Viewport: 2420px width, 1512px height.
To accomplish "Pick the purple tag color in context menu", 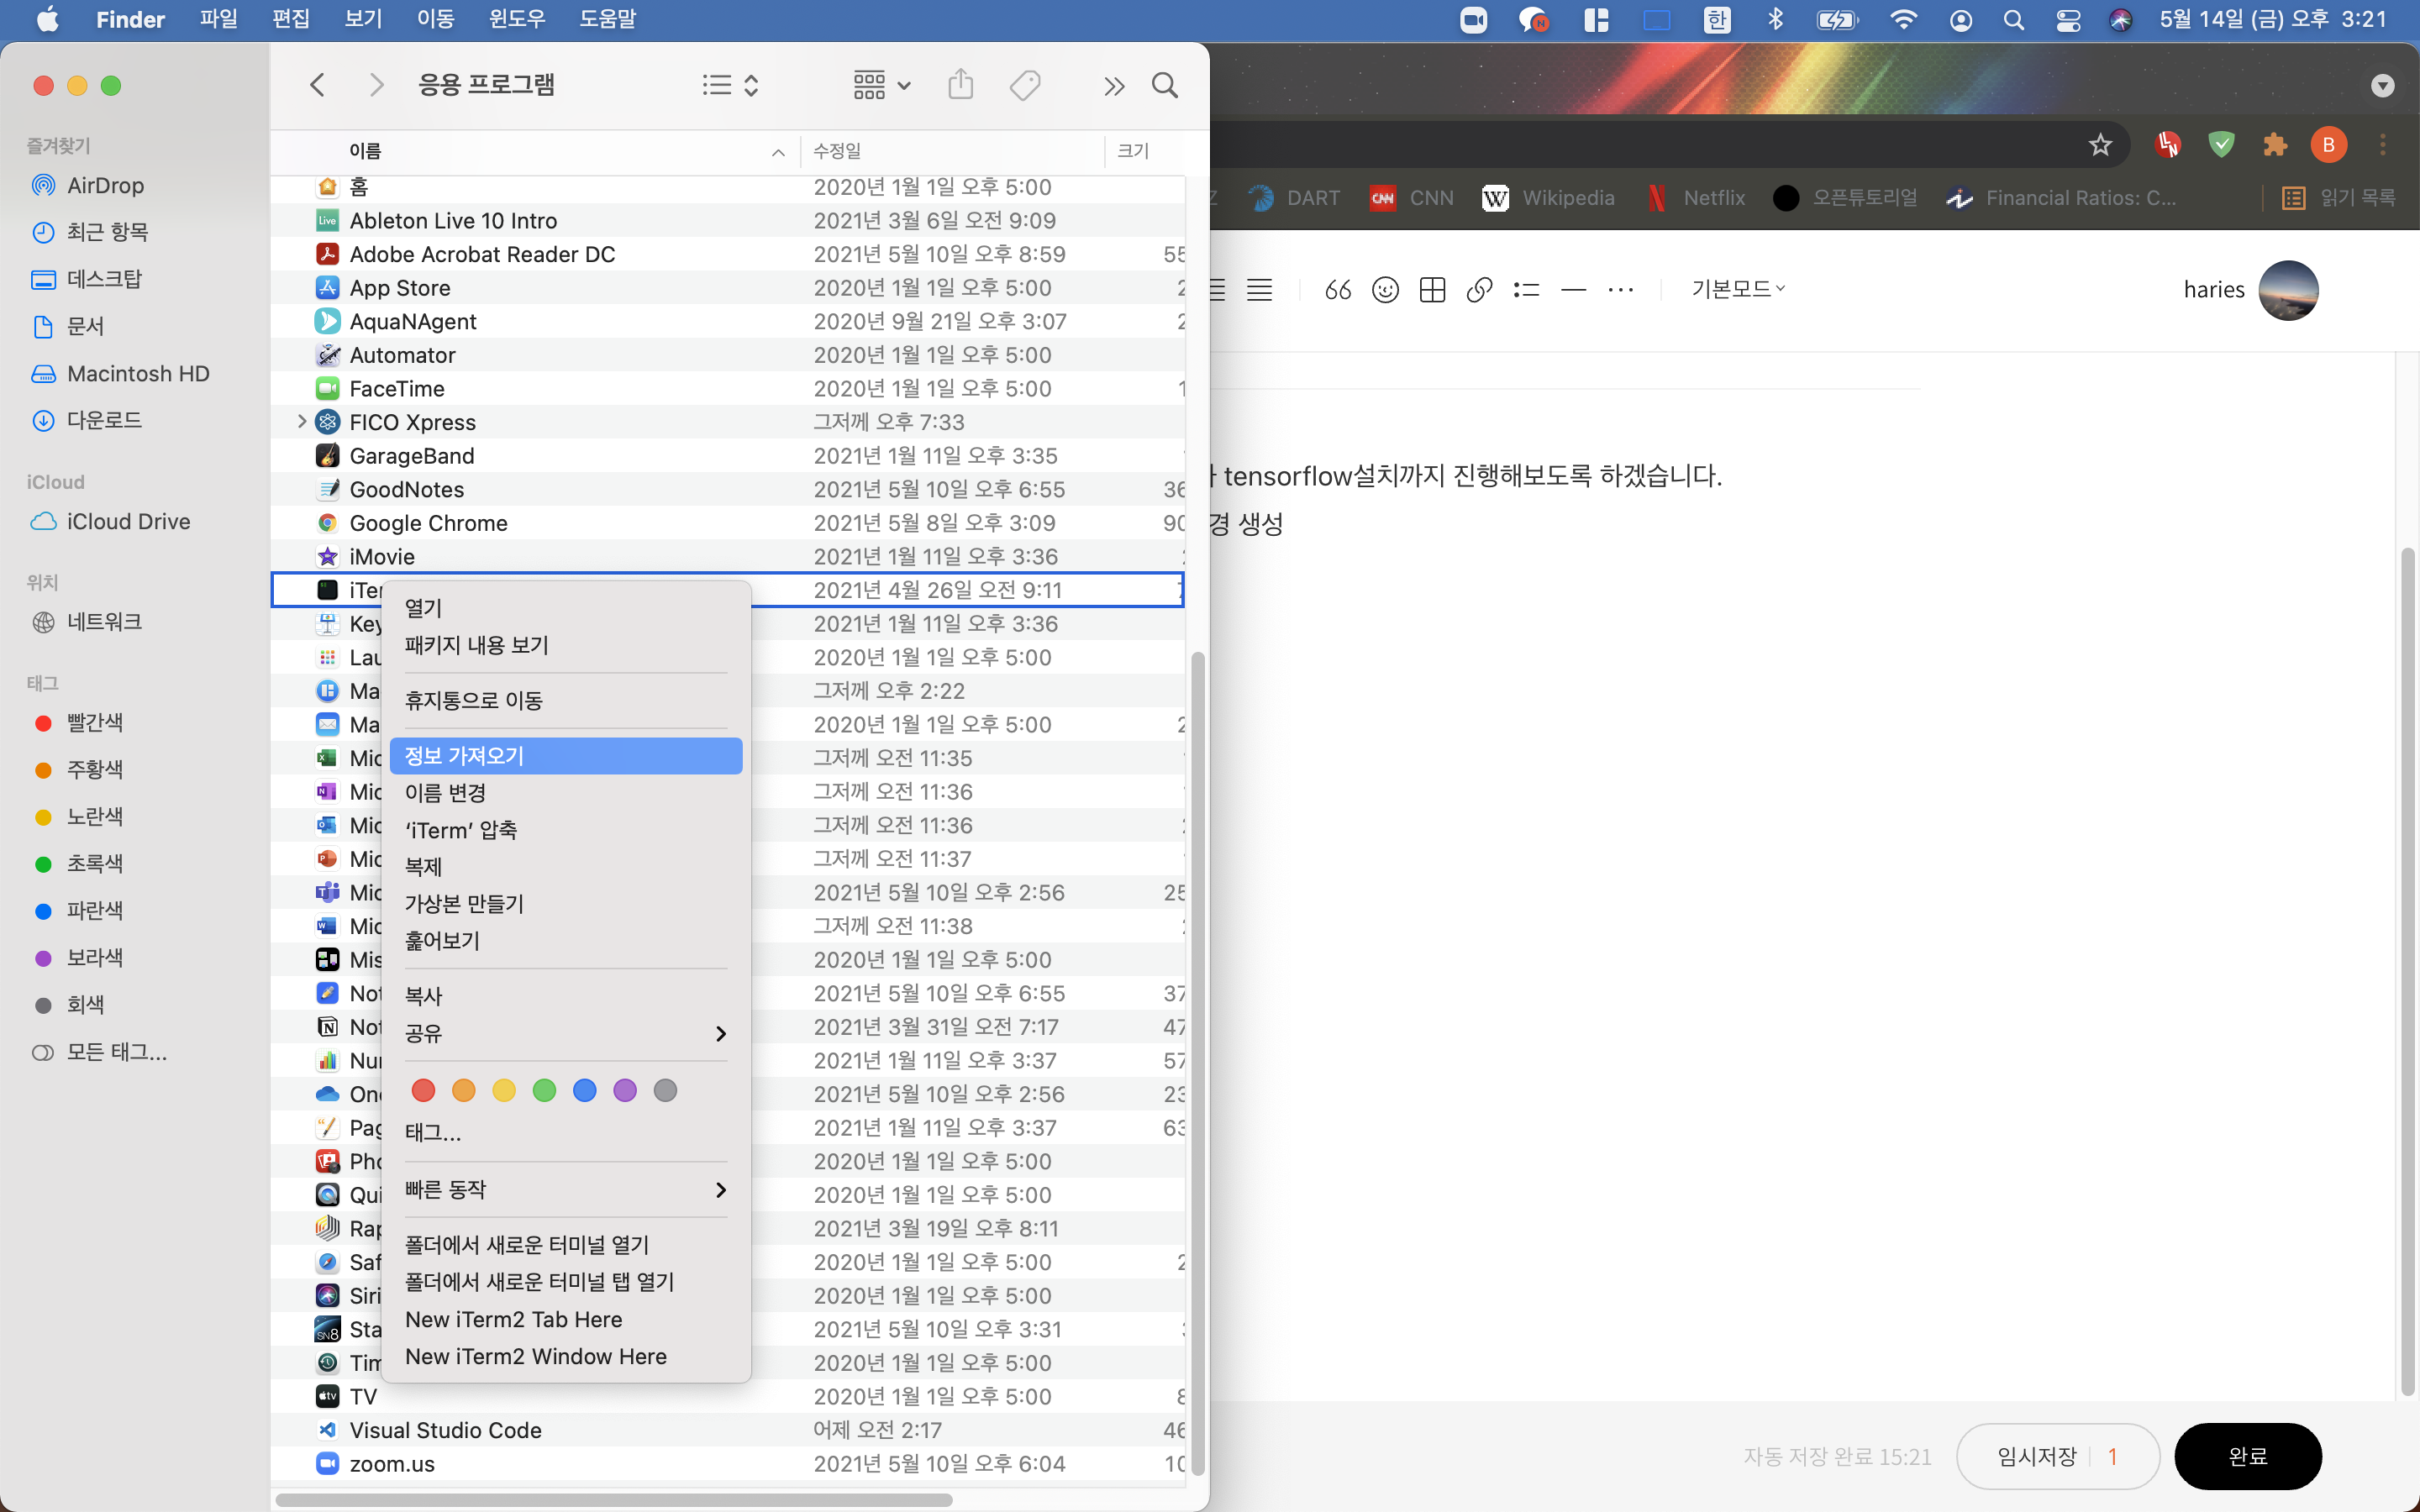I will coord(625,1090).
